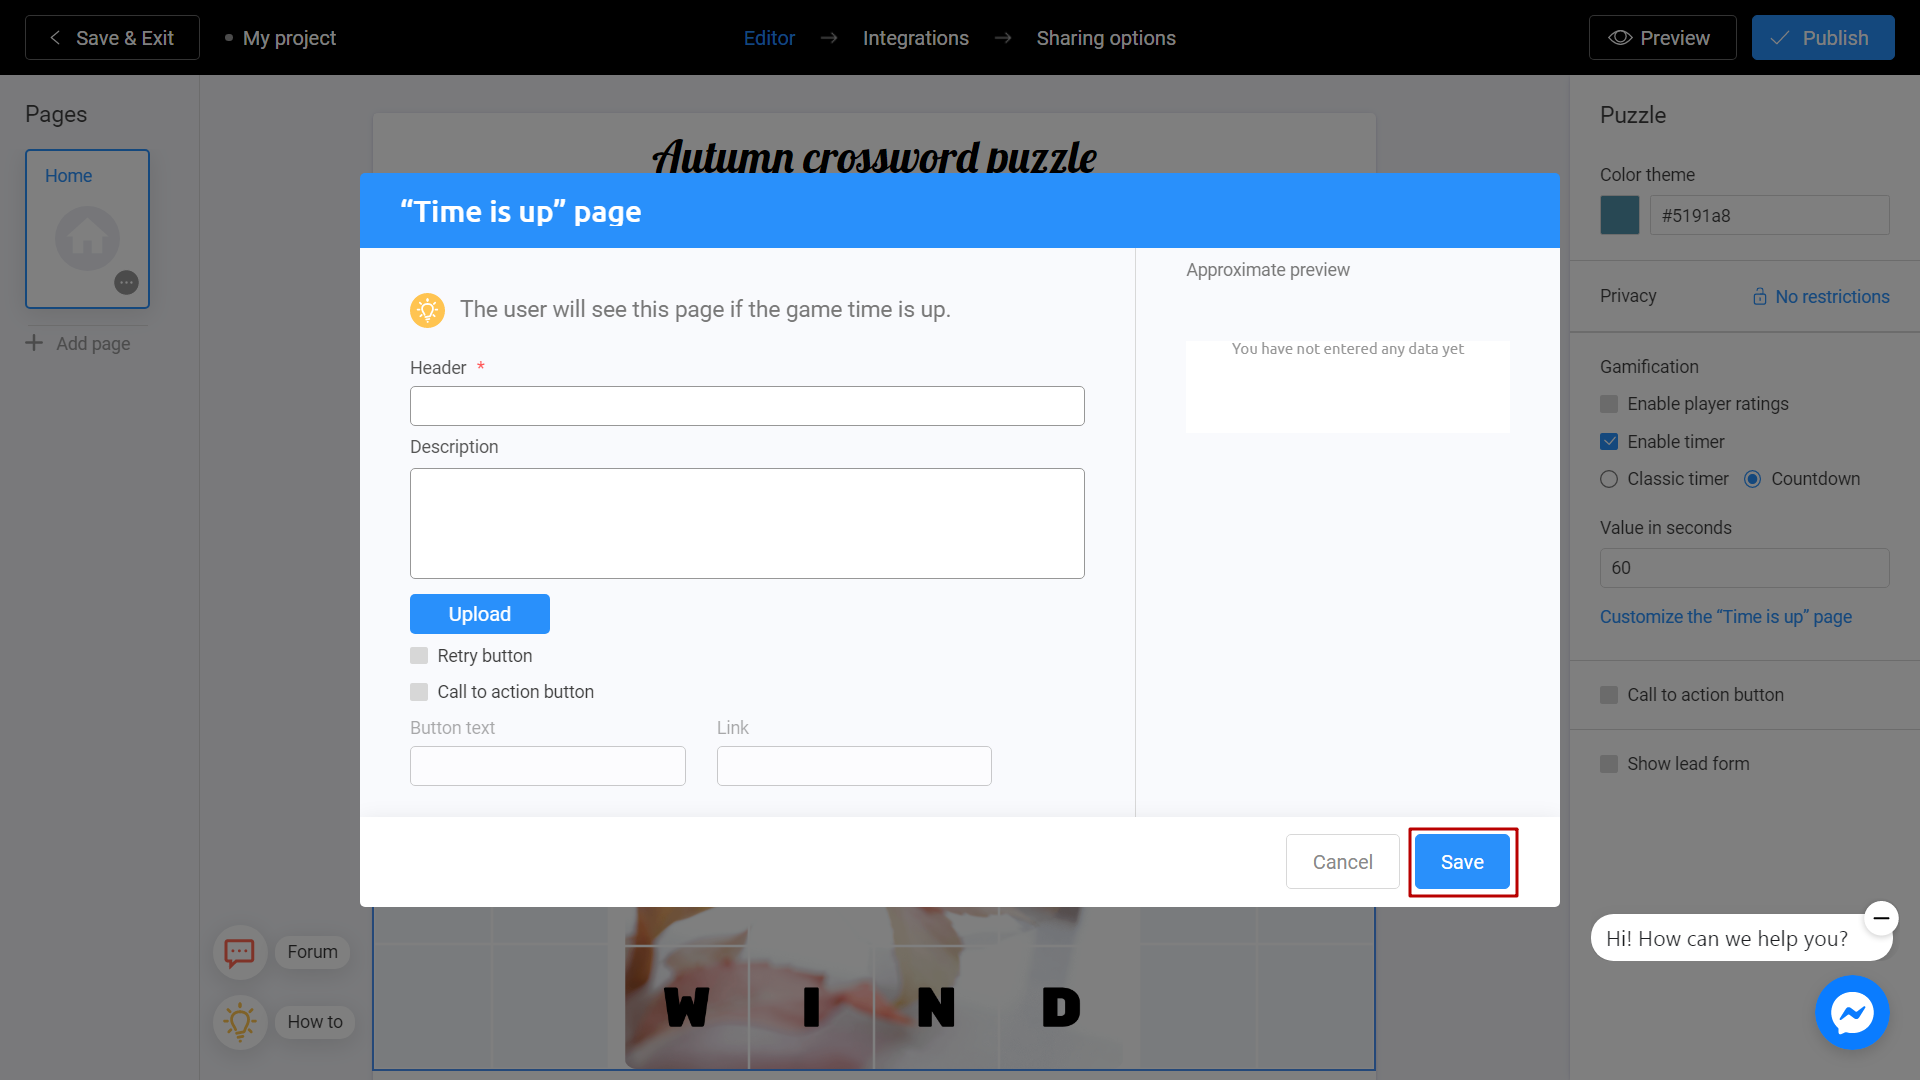The height and width of the screenshot is (1080, 1920).
Task: Click the Description text area
Action: click(x=747, y=523)
